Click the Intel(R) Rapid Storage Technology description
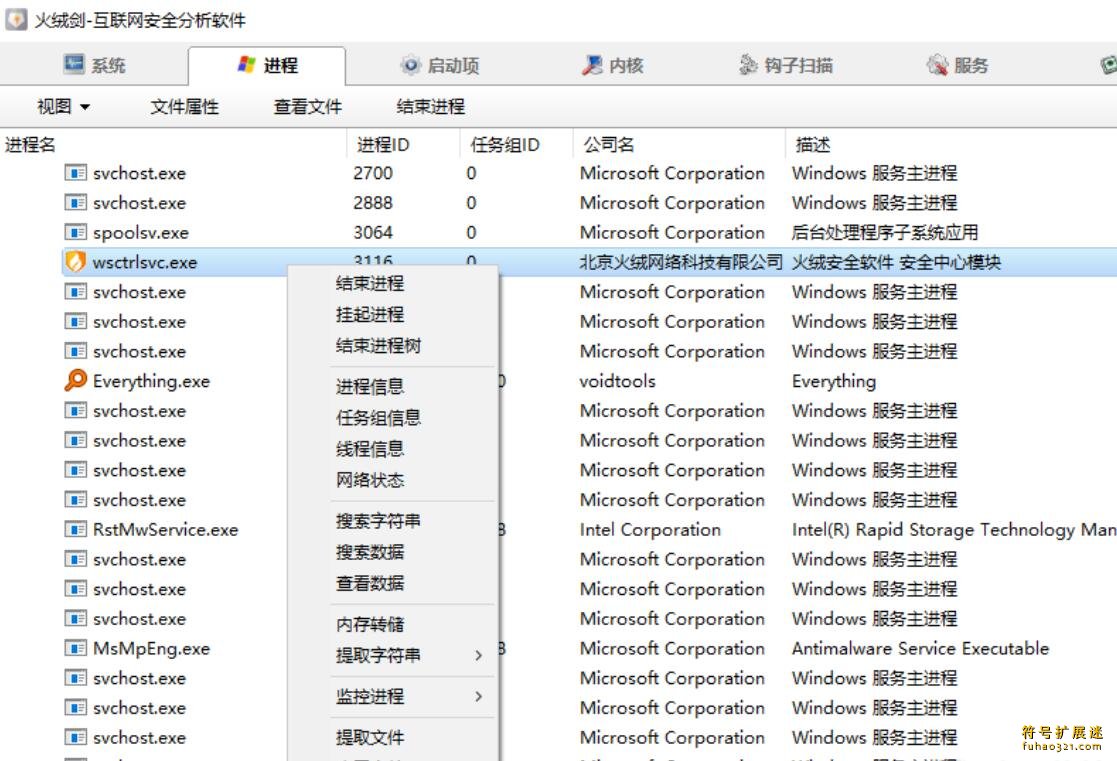The width and height of the screenshot is (1117, 761). pyautogui.click(x=954, y=530)
